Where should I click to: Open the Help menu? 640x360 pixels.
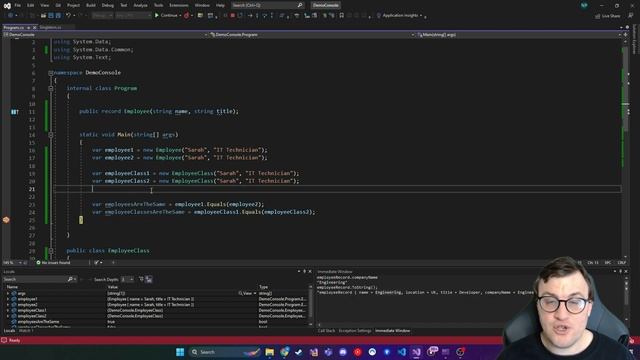[220, 5]
